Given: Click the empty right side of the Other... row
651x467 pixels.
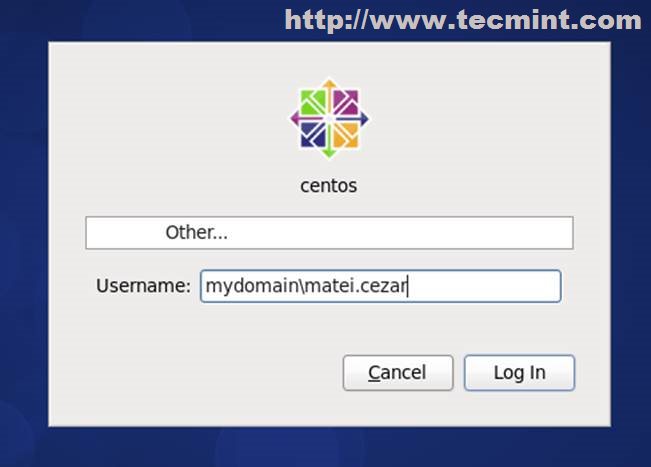Looking at the screenshot, I should [450, 233].
